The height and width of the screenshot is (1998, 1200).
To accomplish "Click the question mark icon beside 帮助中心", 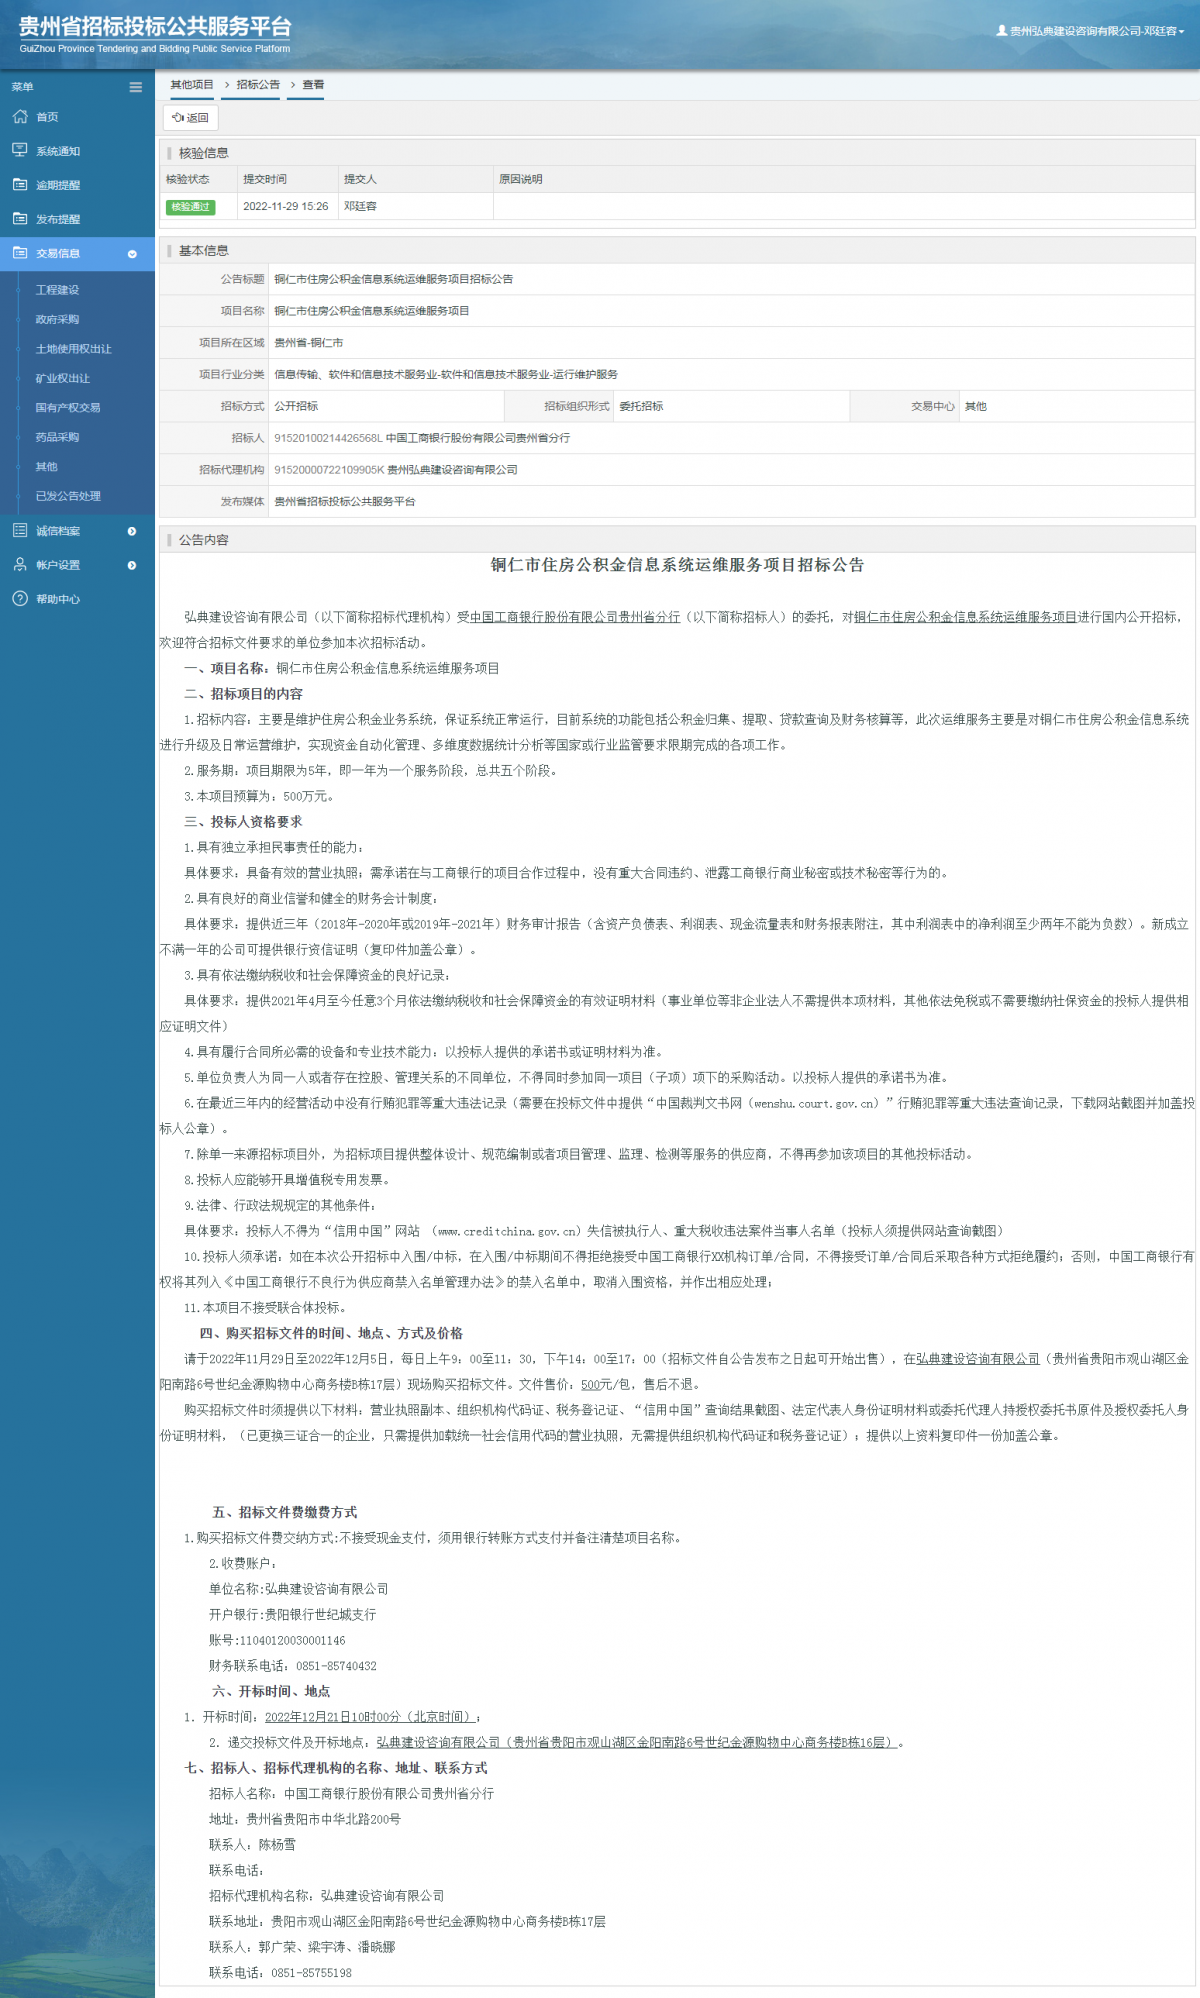I will [20, 599].
